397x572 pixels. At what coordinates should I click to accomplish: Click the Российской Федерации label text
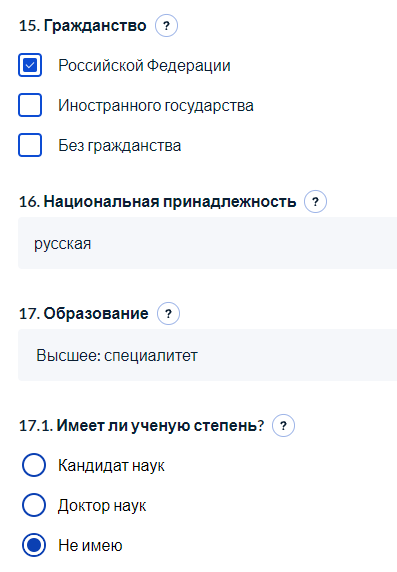point(144,66)
